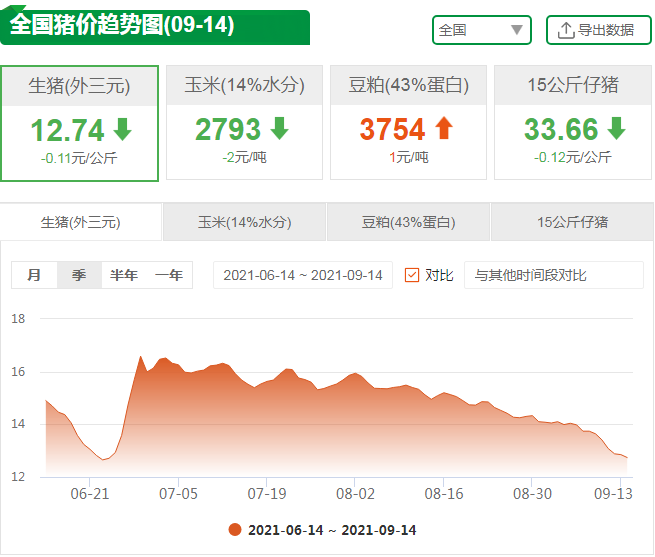Switch to the 15公斤仔猪 chart tab
The width and height of the screenshot is (655, 557).
pyautogui.click(x=573, y=222)
